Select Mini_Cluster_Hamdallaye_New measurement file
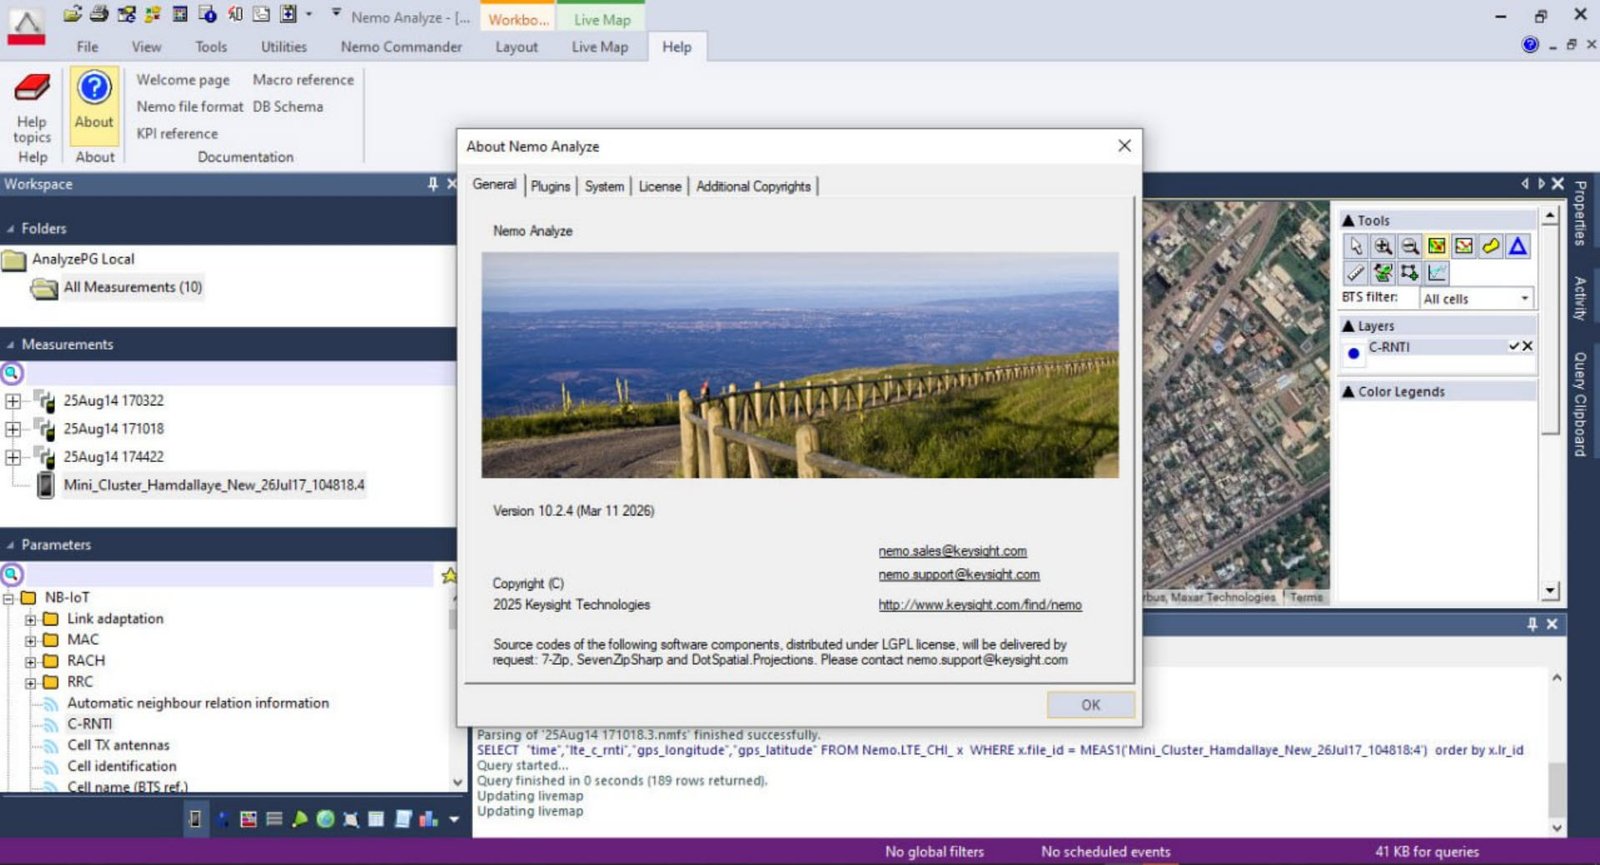The image size is (1600, 865). [214, 485]
